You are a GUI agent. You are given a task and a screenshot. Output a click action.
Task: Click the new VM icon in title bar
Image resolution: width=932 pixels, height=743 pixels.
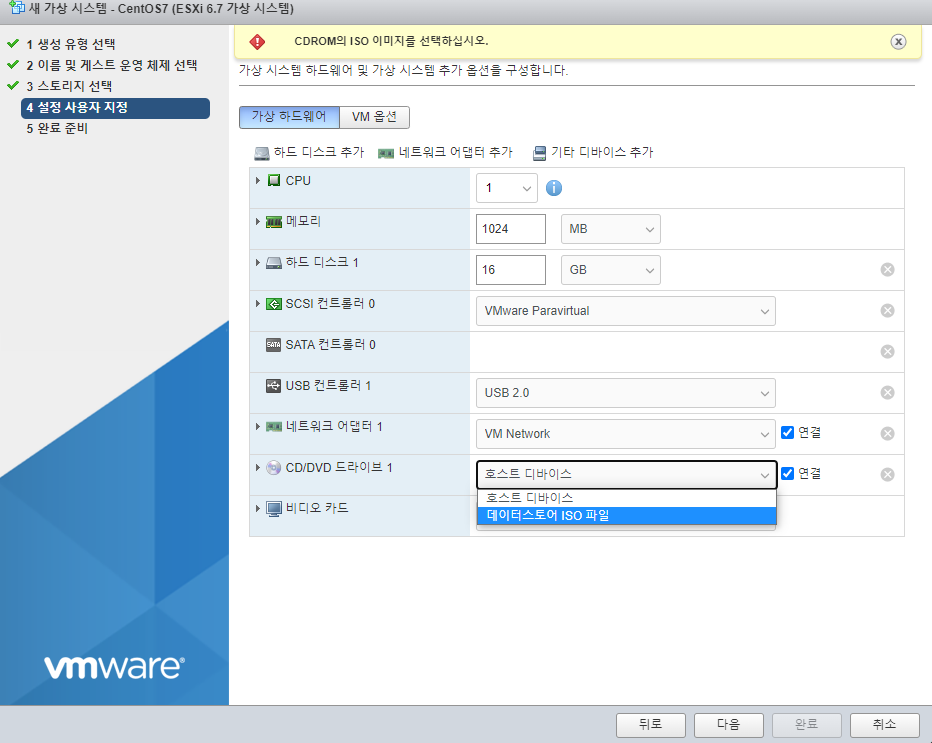click(x=17, y=8)
